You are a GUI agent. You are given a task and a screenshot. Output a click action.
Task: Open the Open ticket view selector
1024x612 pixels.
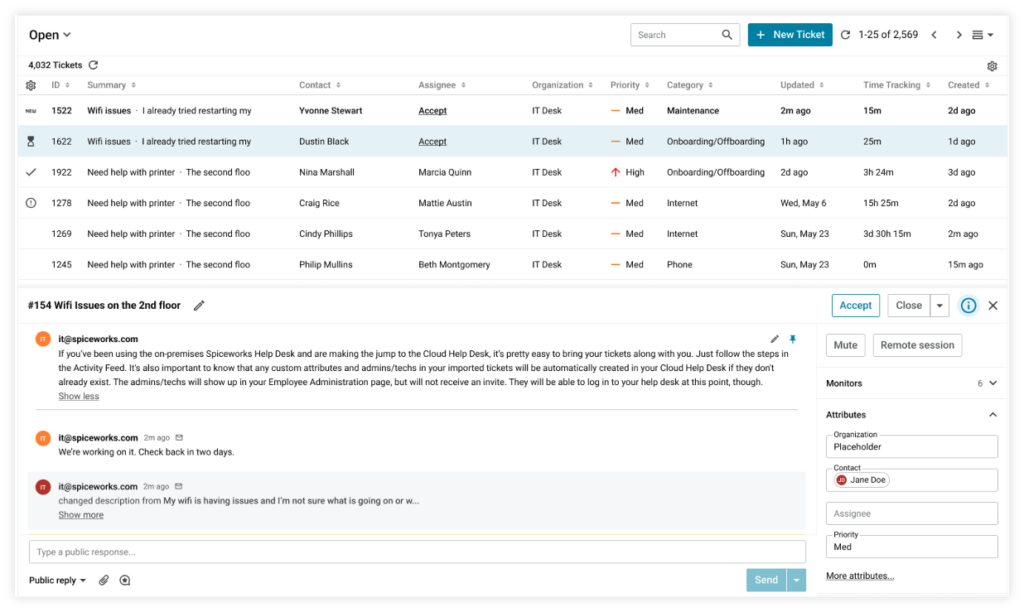(x=49, y=34)
